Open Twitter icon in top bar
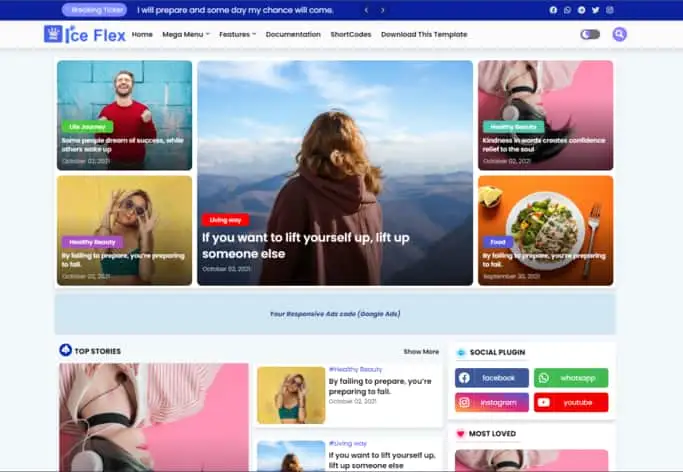The height and width of the screenshot is (472, 683). coord(595,10)
